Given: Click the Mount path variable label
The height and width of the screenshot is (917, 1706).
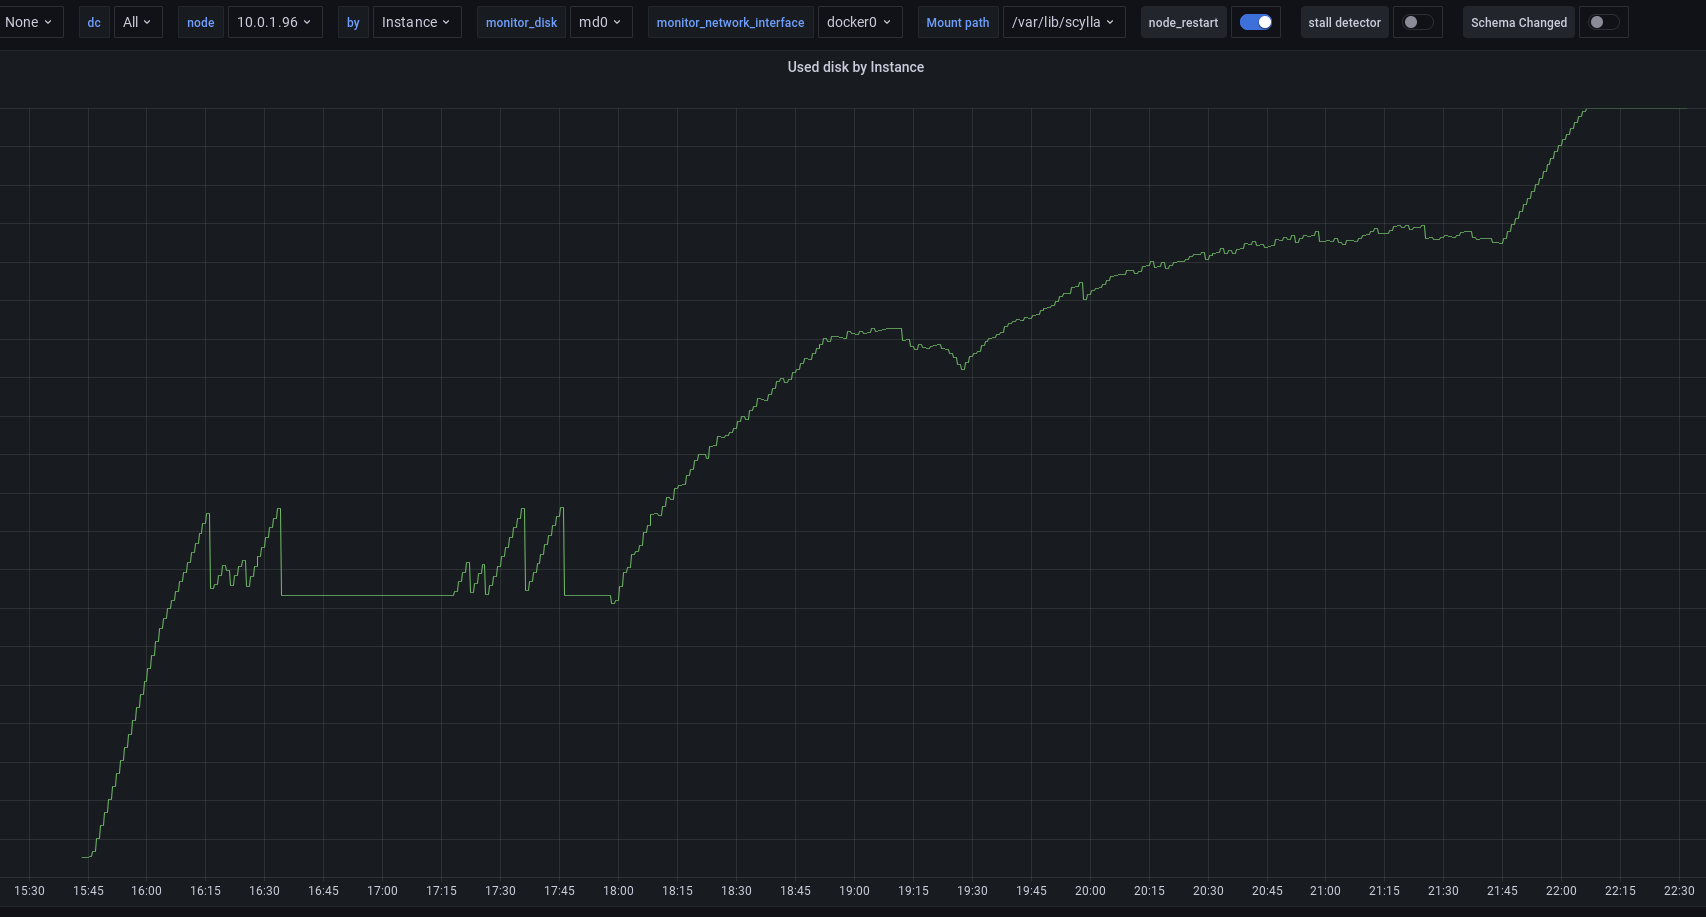Looking at the screenshot, I should pos(958,22).
